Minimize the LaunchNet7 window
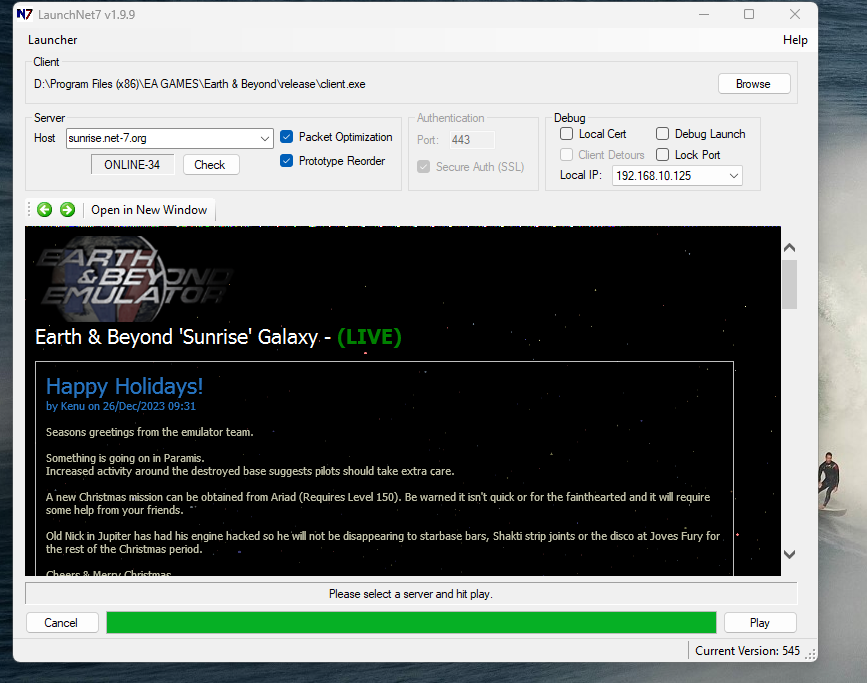867x683 pixels. point(704,14)
